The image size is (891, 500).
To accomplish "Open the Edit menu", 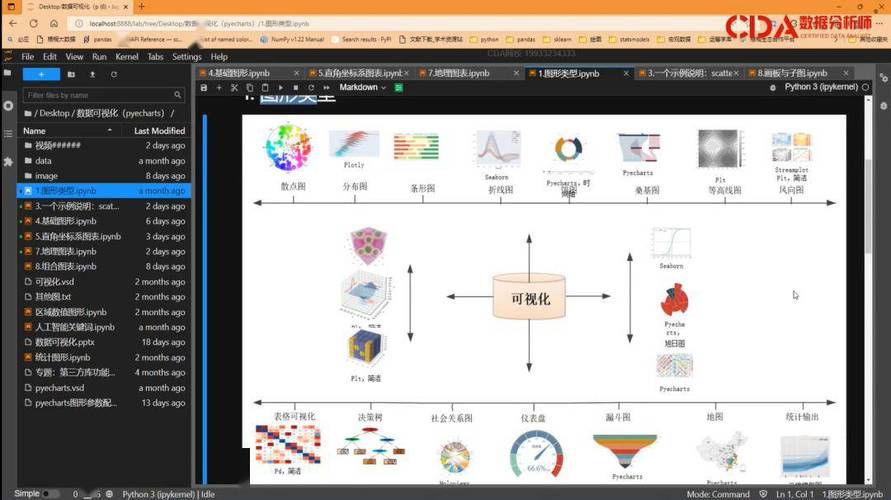I will pos(50,57).
